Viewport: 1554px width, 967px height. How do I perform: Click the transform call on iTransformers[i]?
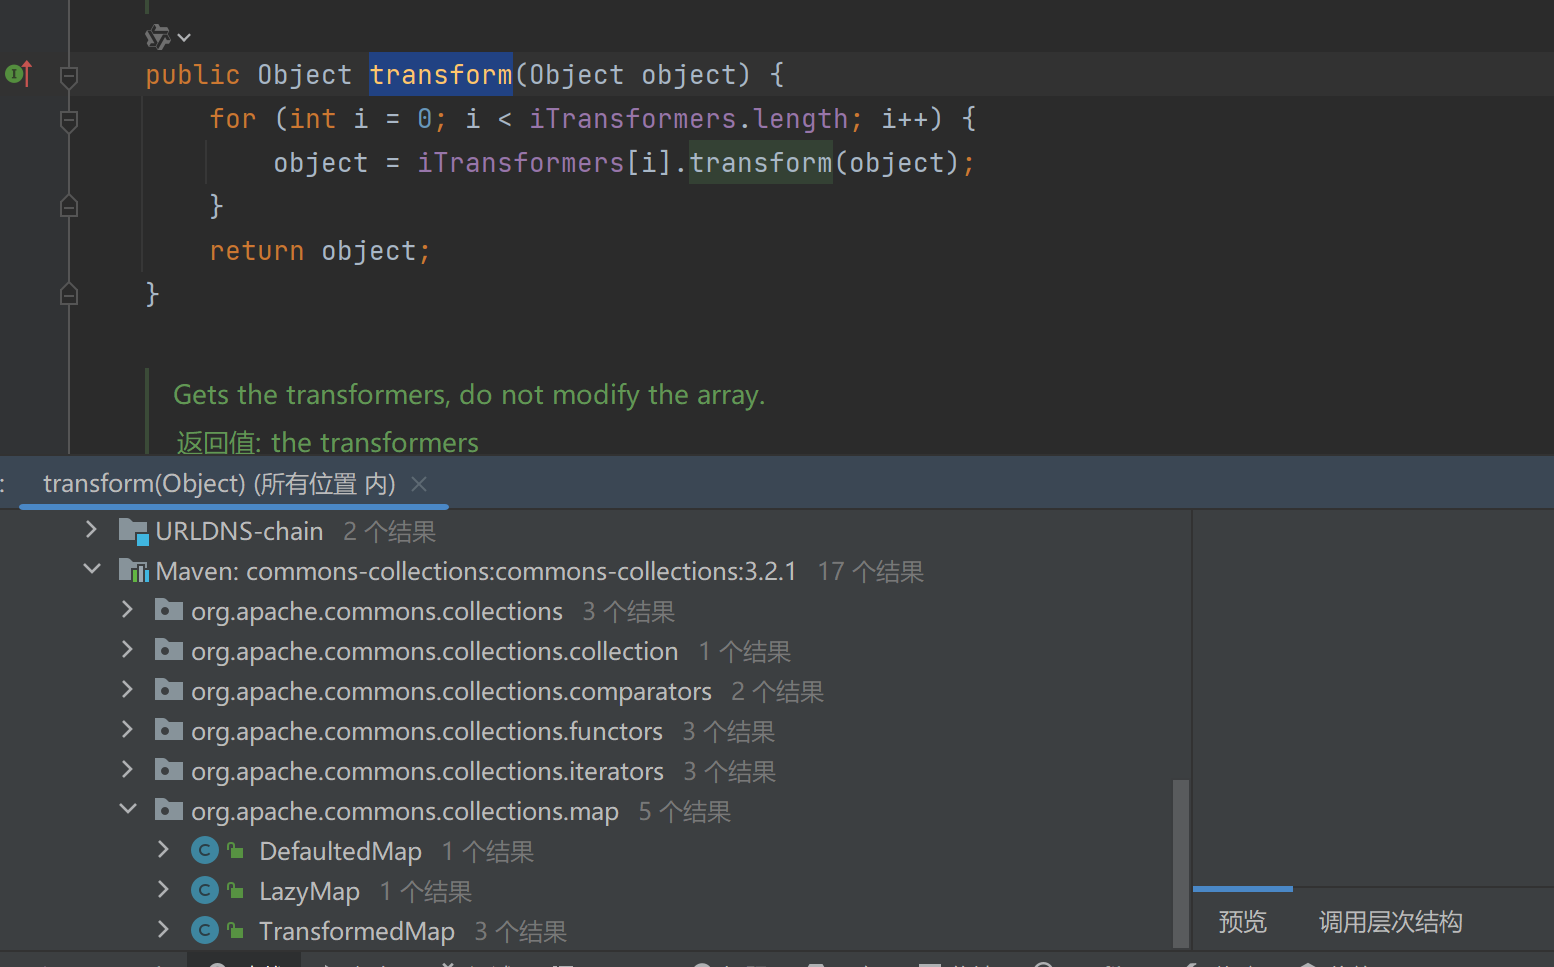pyautogui.click(x=761, y=163)
